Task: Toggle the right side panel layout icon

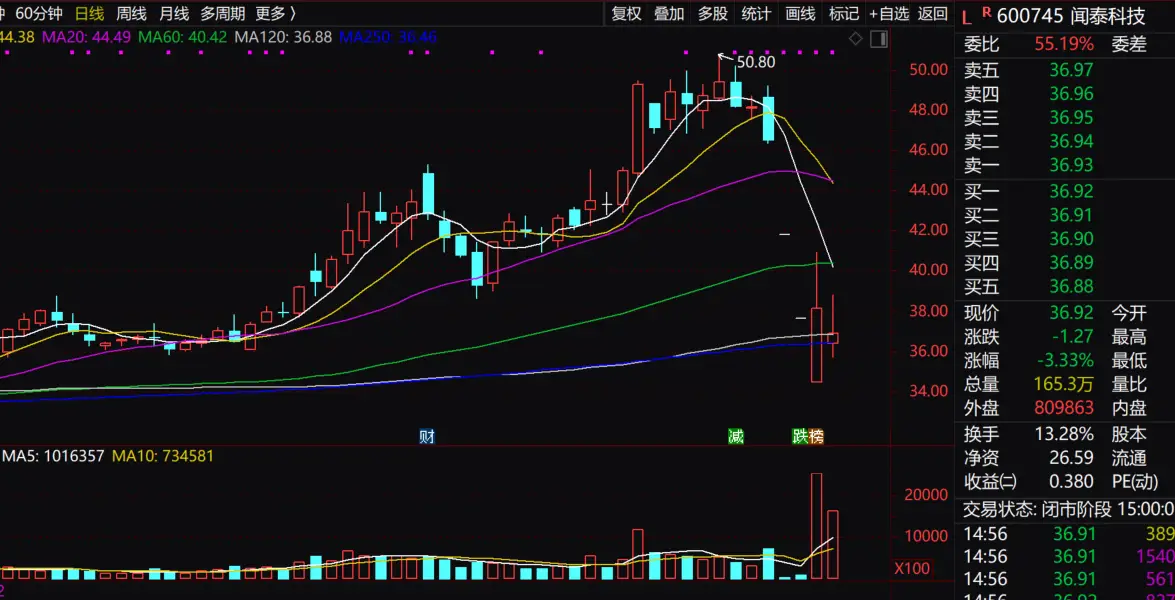Action: pyautogui.click(x=880, y=38)
